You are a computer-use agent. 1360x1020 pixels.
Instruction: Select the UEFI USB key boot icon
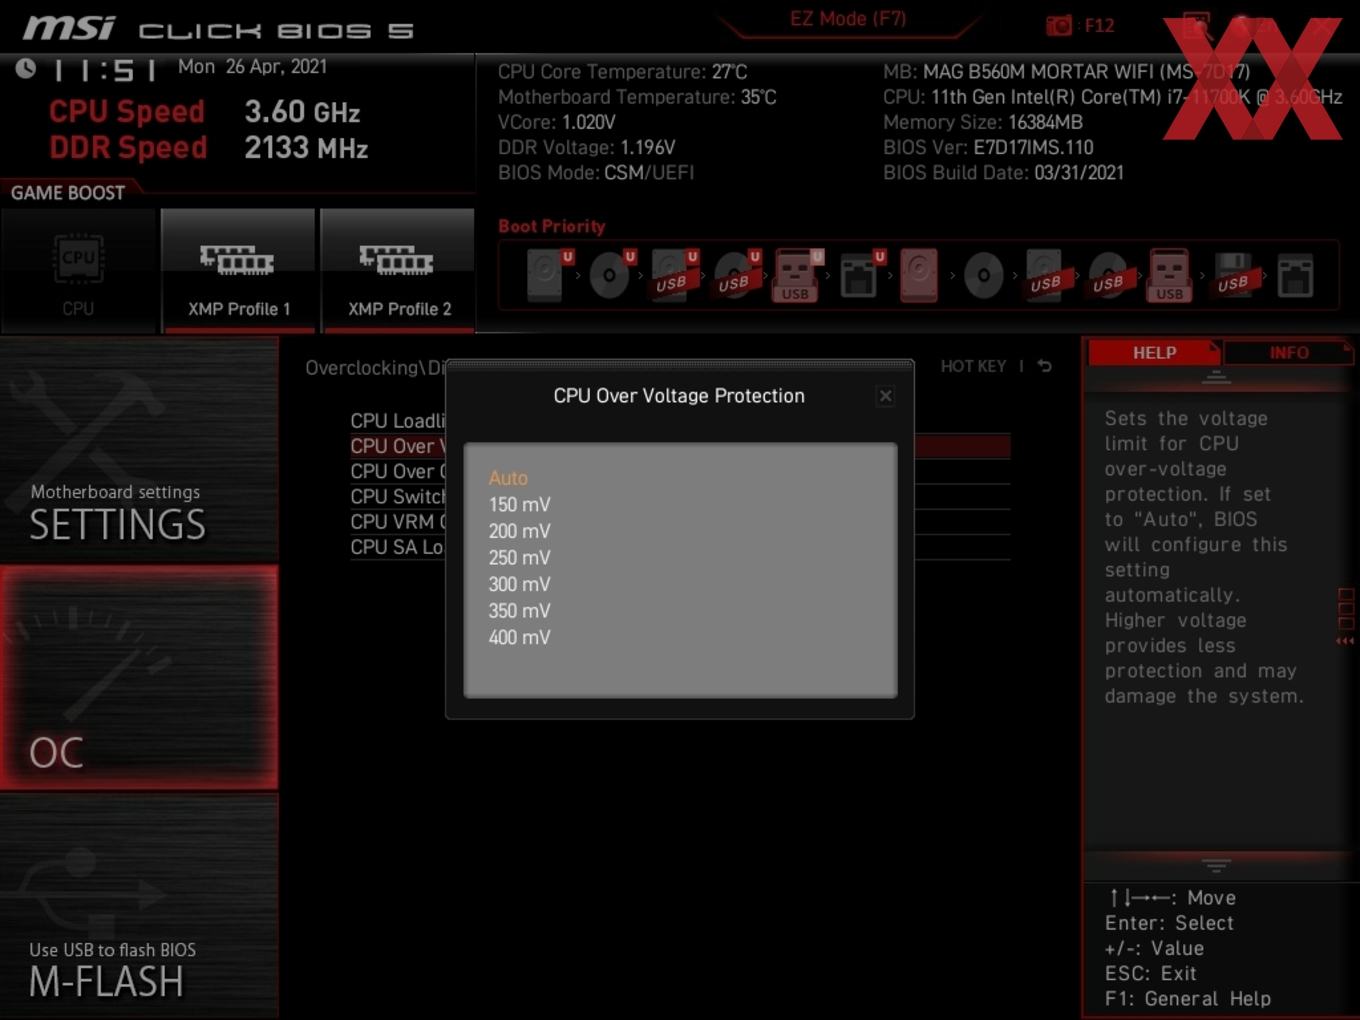pyautogui.click(x=797, y=275)
